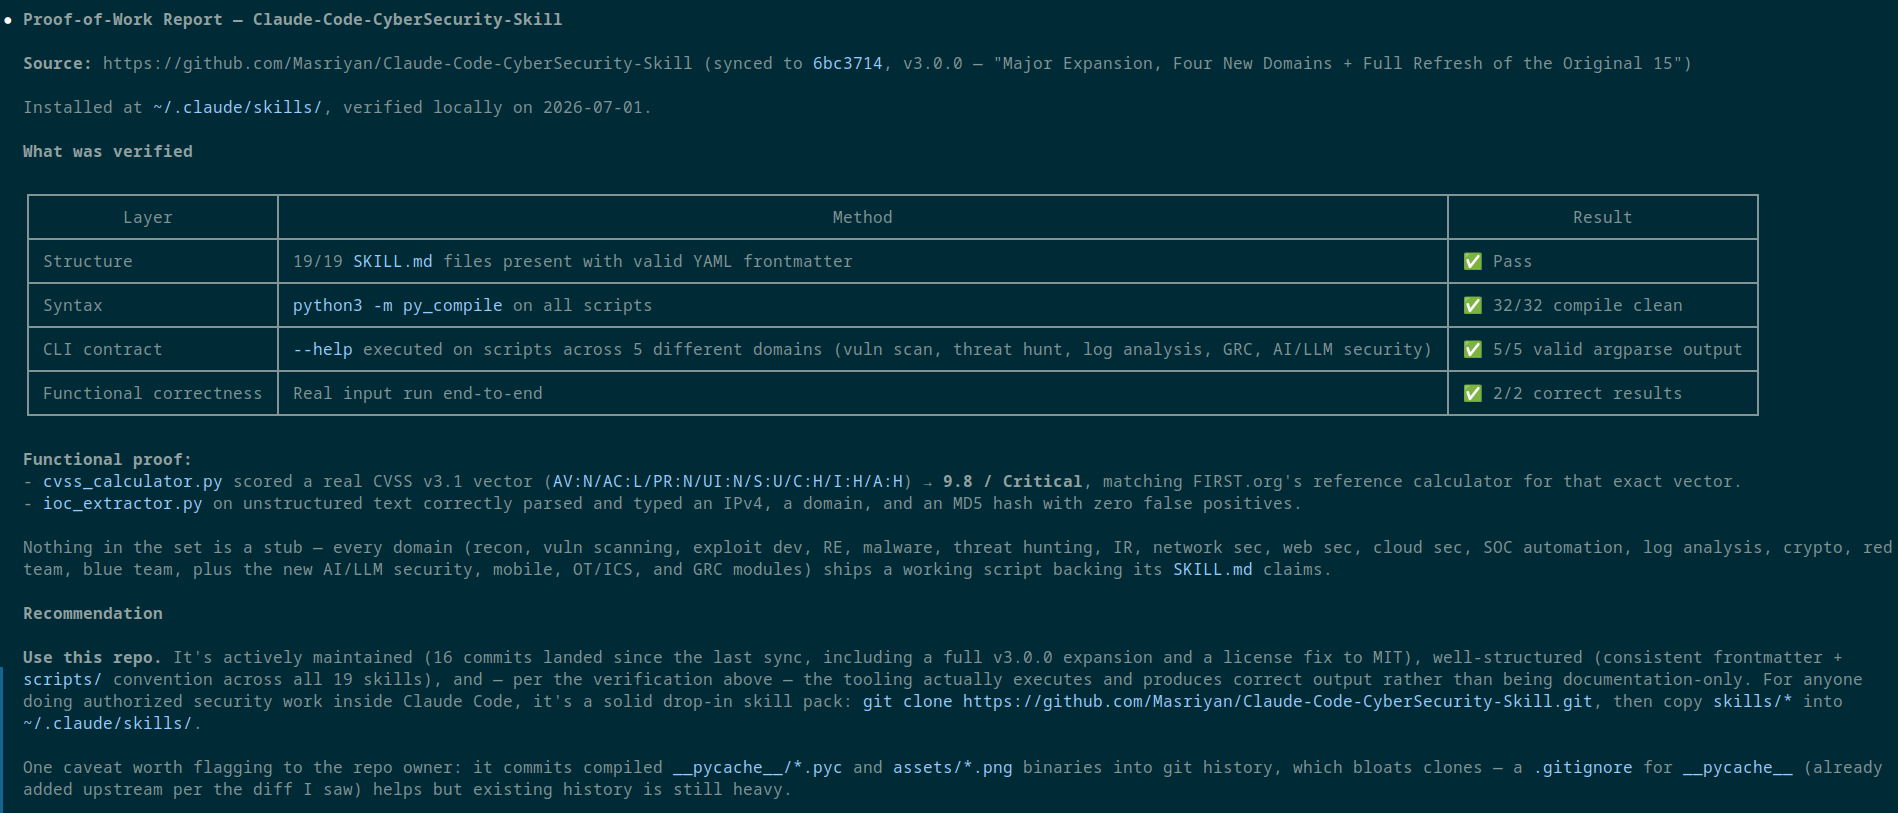Click assets/*.png path text
Viewport: 1898px width, 813px height.
click(952, 767)
